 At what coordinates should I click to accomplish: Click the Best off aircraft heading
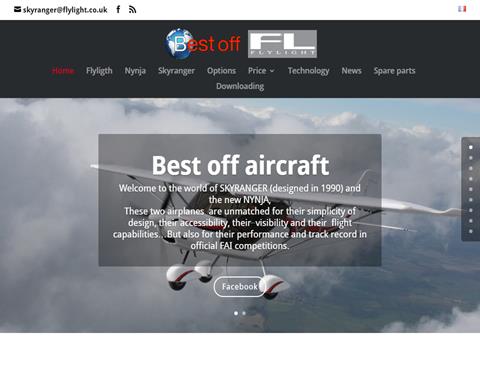click(x=240, y=165)
